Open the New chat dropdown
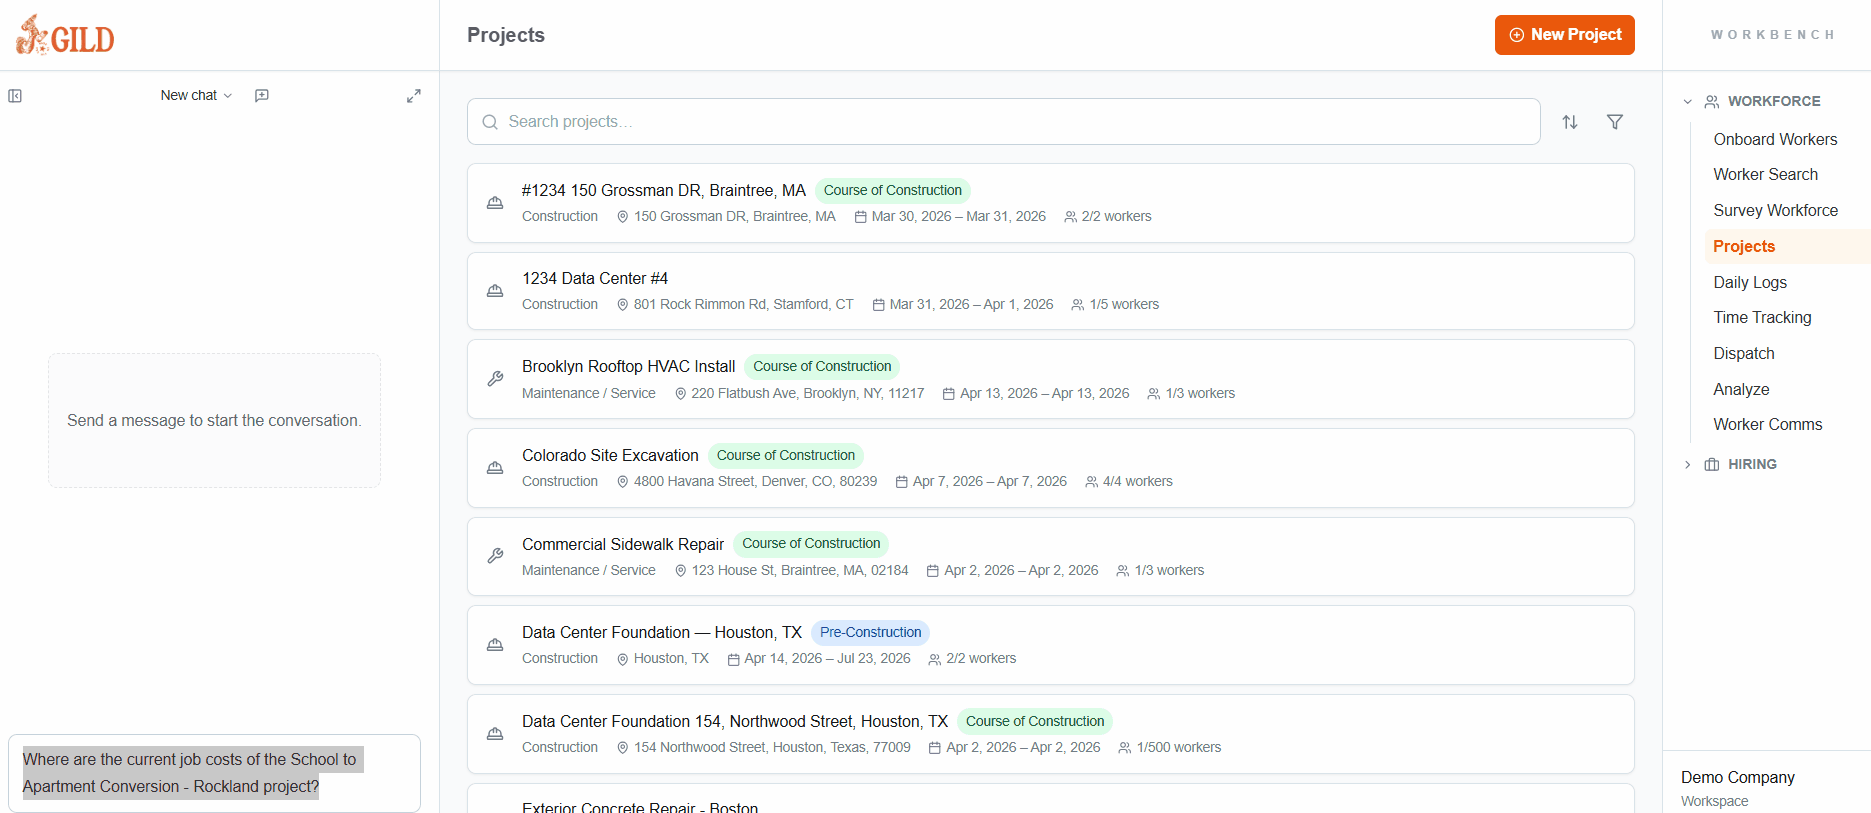Viewport: 1871px width, 813px height. point(196,96)
